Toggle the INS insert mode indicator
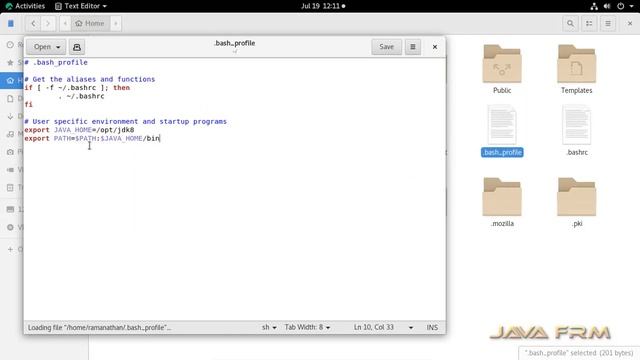This screenshot has height=360, width=640. [x=432, y=327]
